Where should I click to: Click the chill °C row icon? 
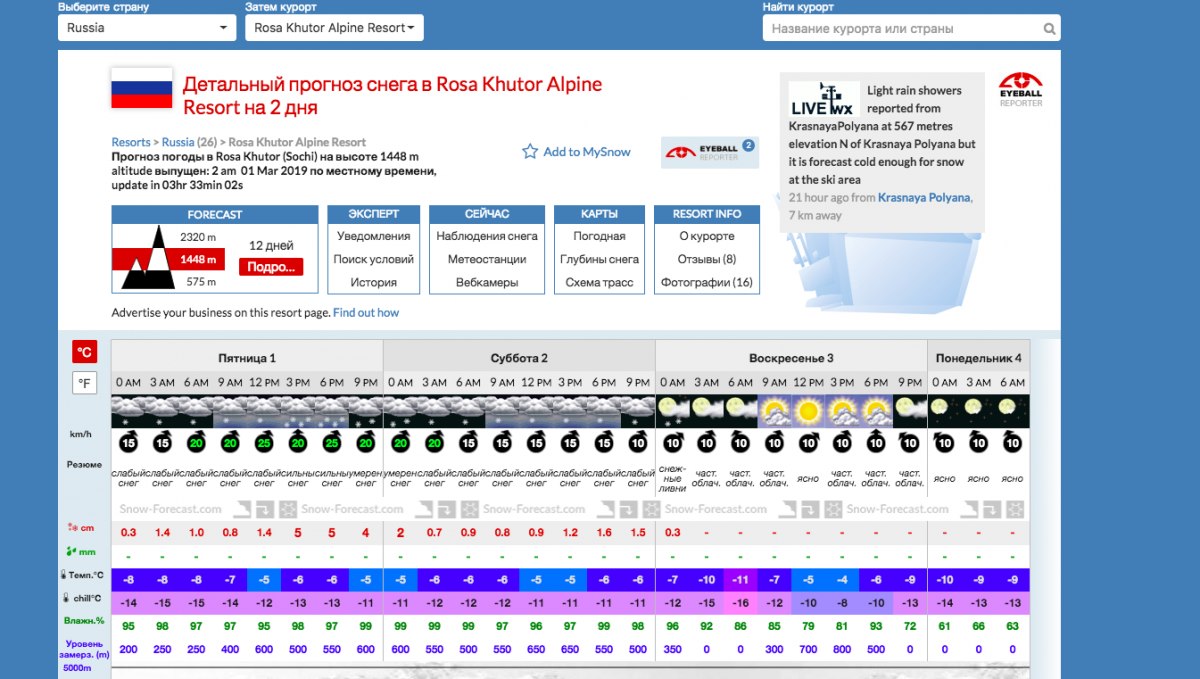(64, 599)
